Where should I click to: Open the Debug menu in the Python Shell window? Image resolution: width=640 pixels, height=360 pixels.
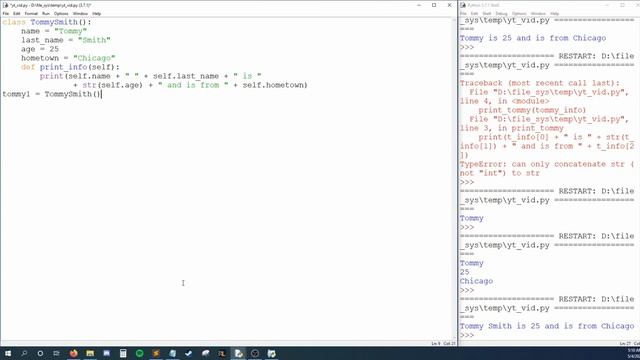pos(501,13)
